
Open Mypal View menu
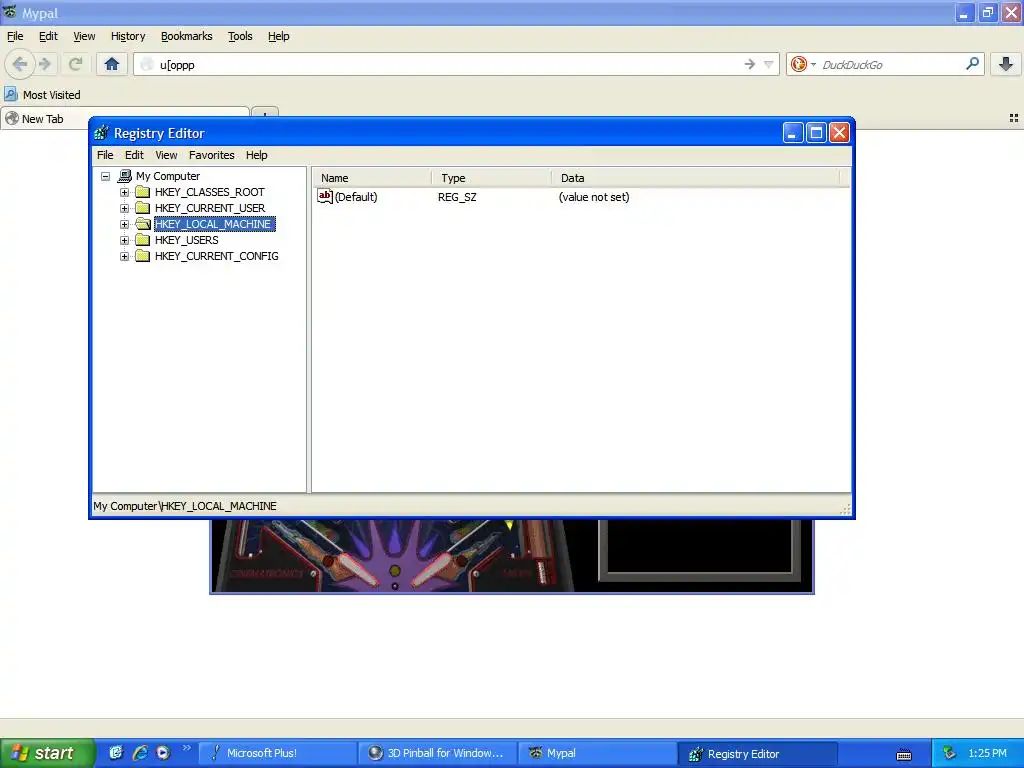click(x=84, y=36)
